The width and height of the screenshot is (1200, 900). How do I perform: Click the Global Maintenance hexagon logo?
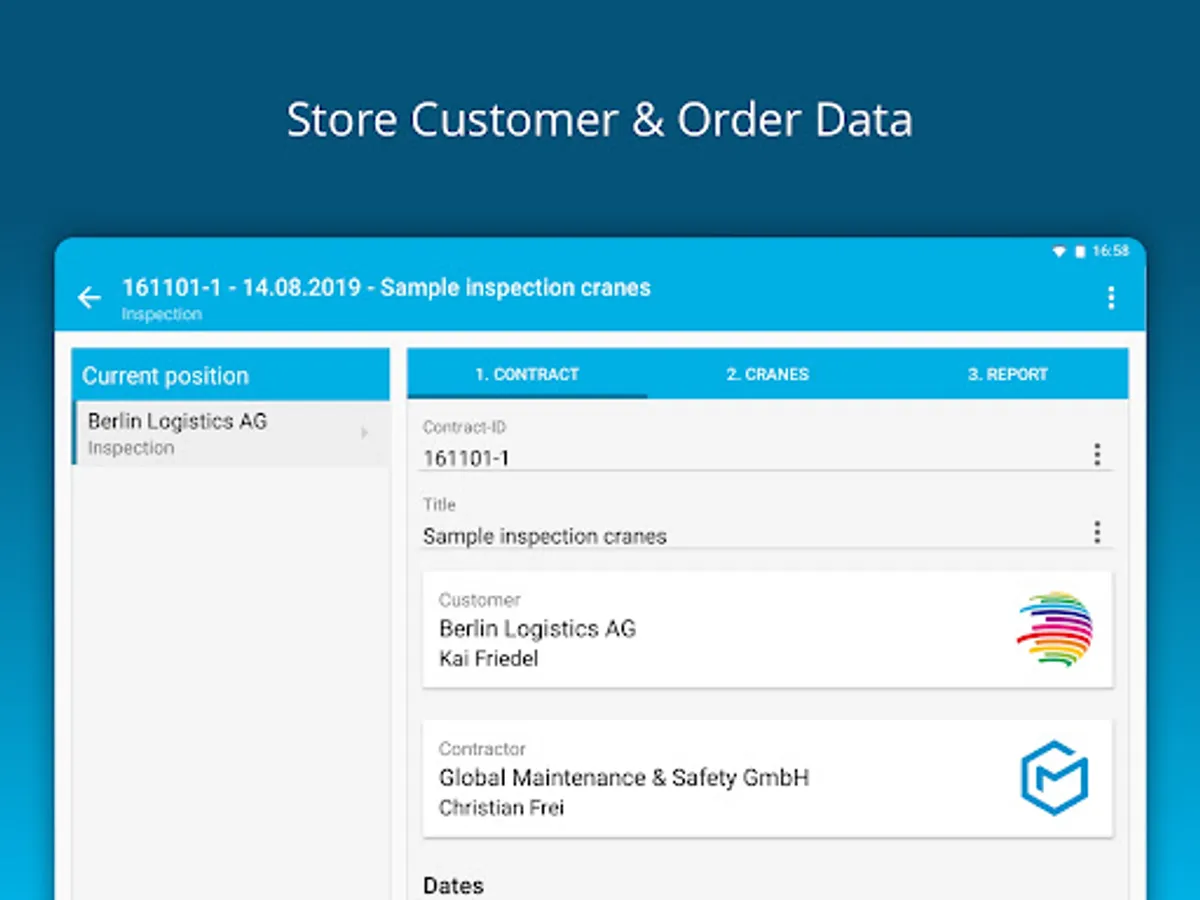tap(1054, 777)
